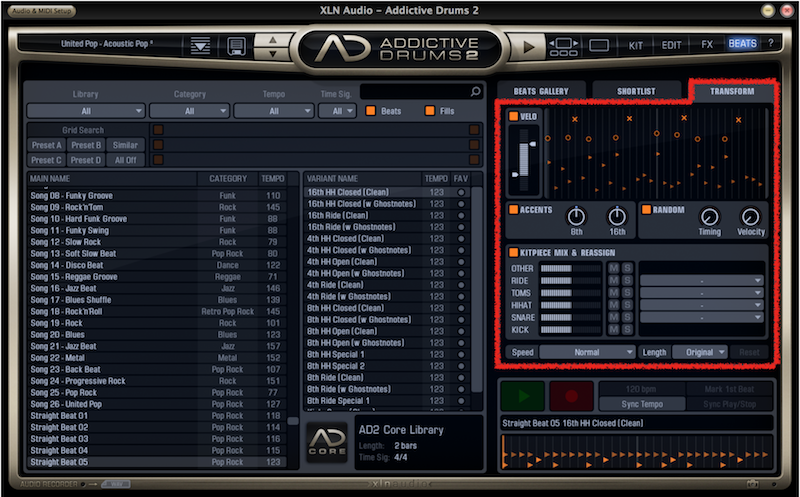
Task: Toggle Kitpiece Mix & Reassign enable box
Action: 513,253
